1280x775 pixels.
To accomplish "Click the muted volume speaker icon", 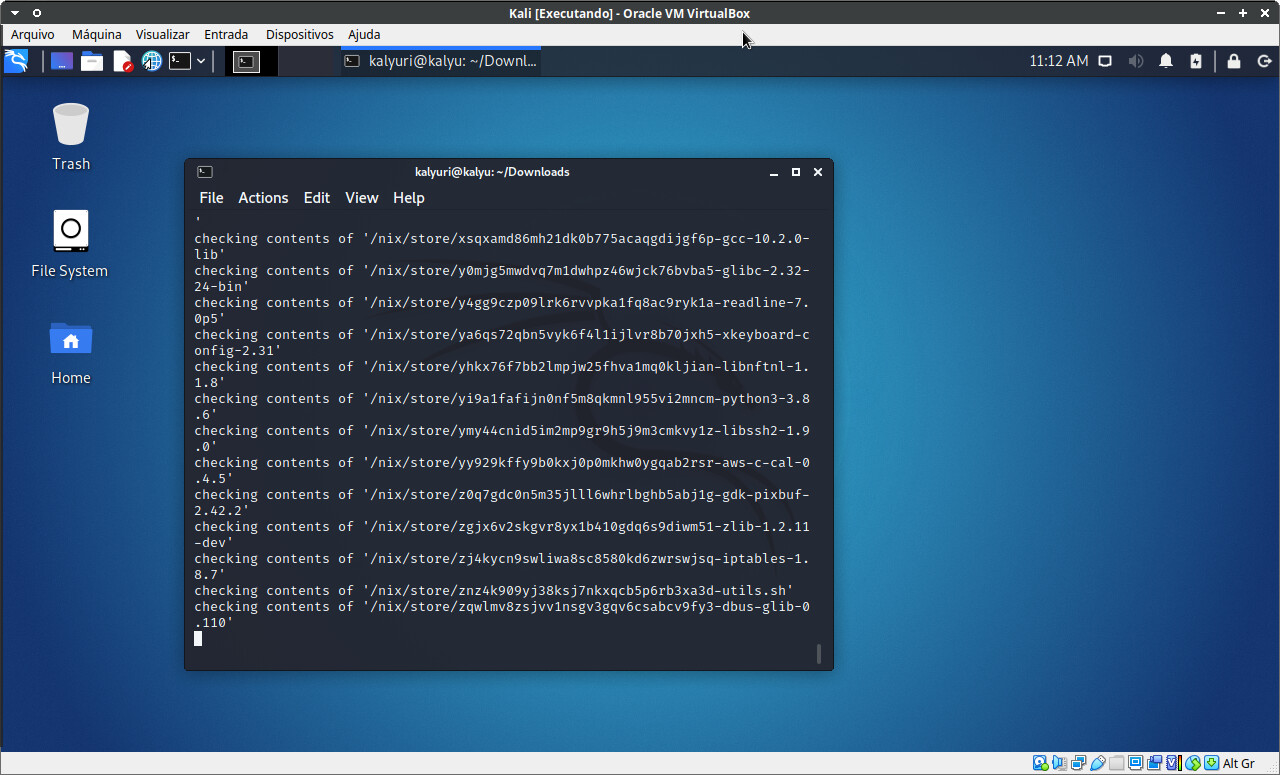I will tap(1136, 61).
